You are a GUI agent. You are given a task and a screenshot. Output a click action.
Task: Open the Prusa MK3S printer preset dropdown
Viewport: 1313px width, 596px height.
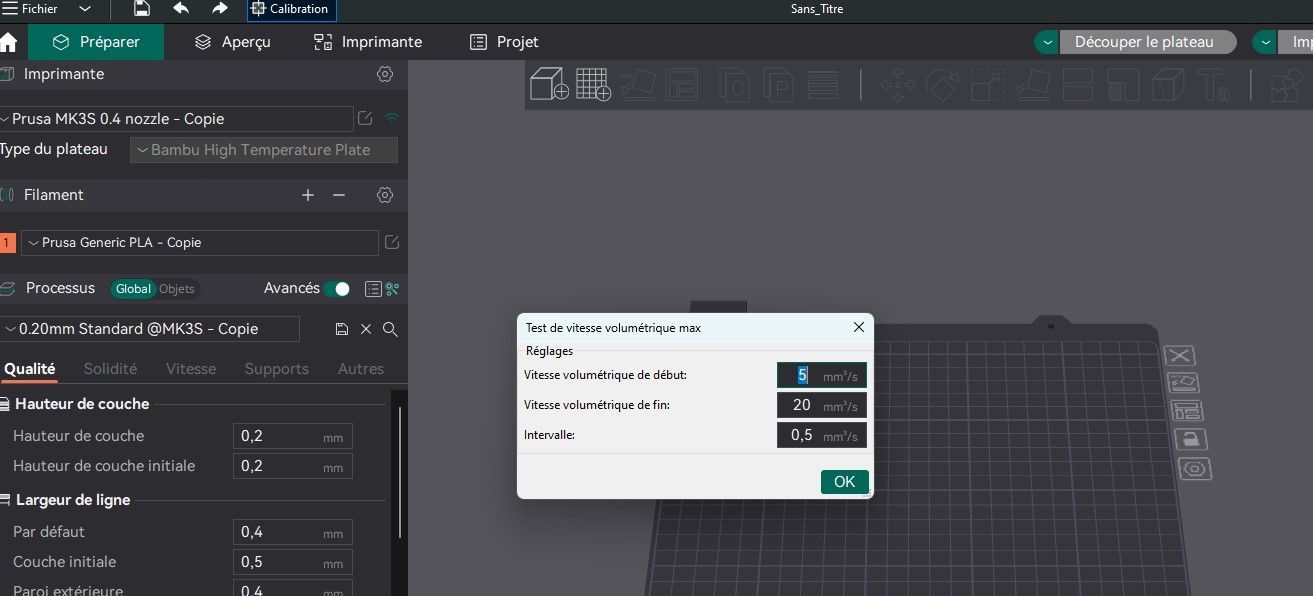176,119
